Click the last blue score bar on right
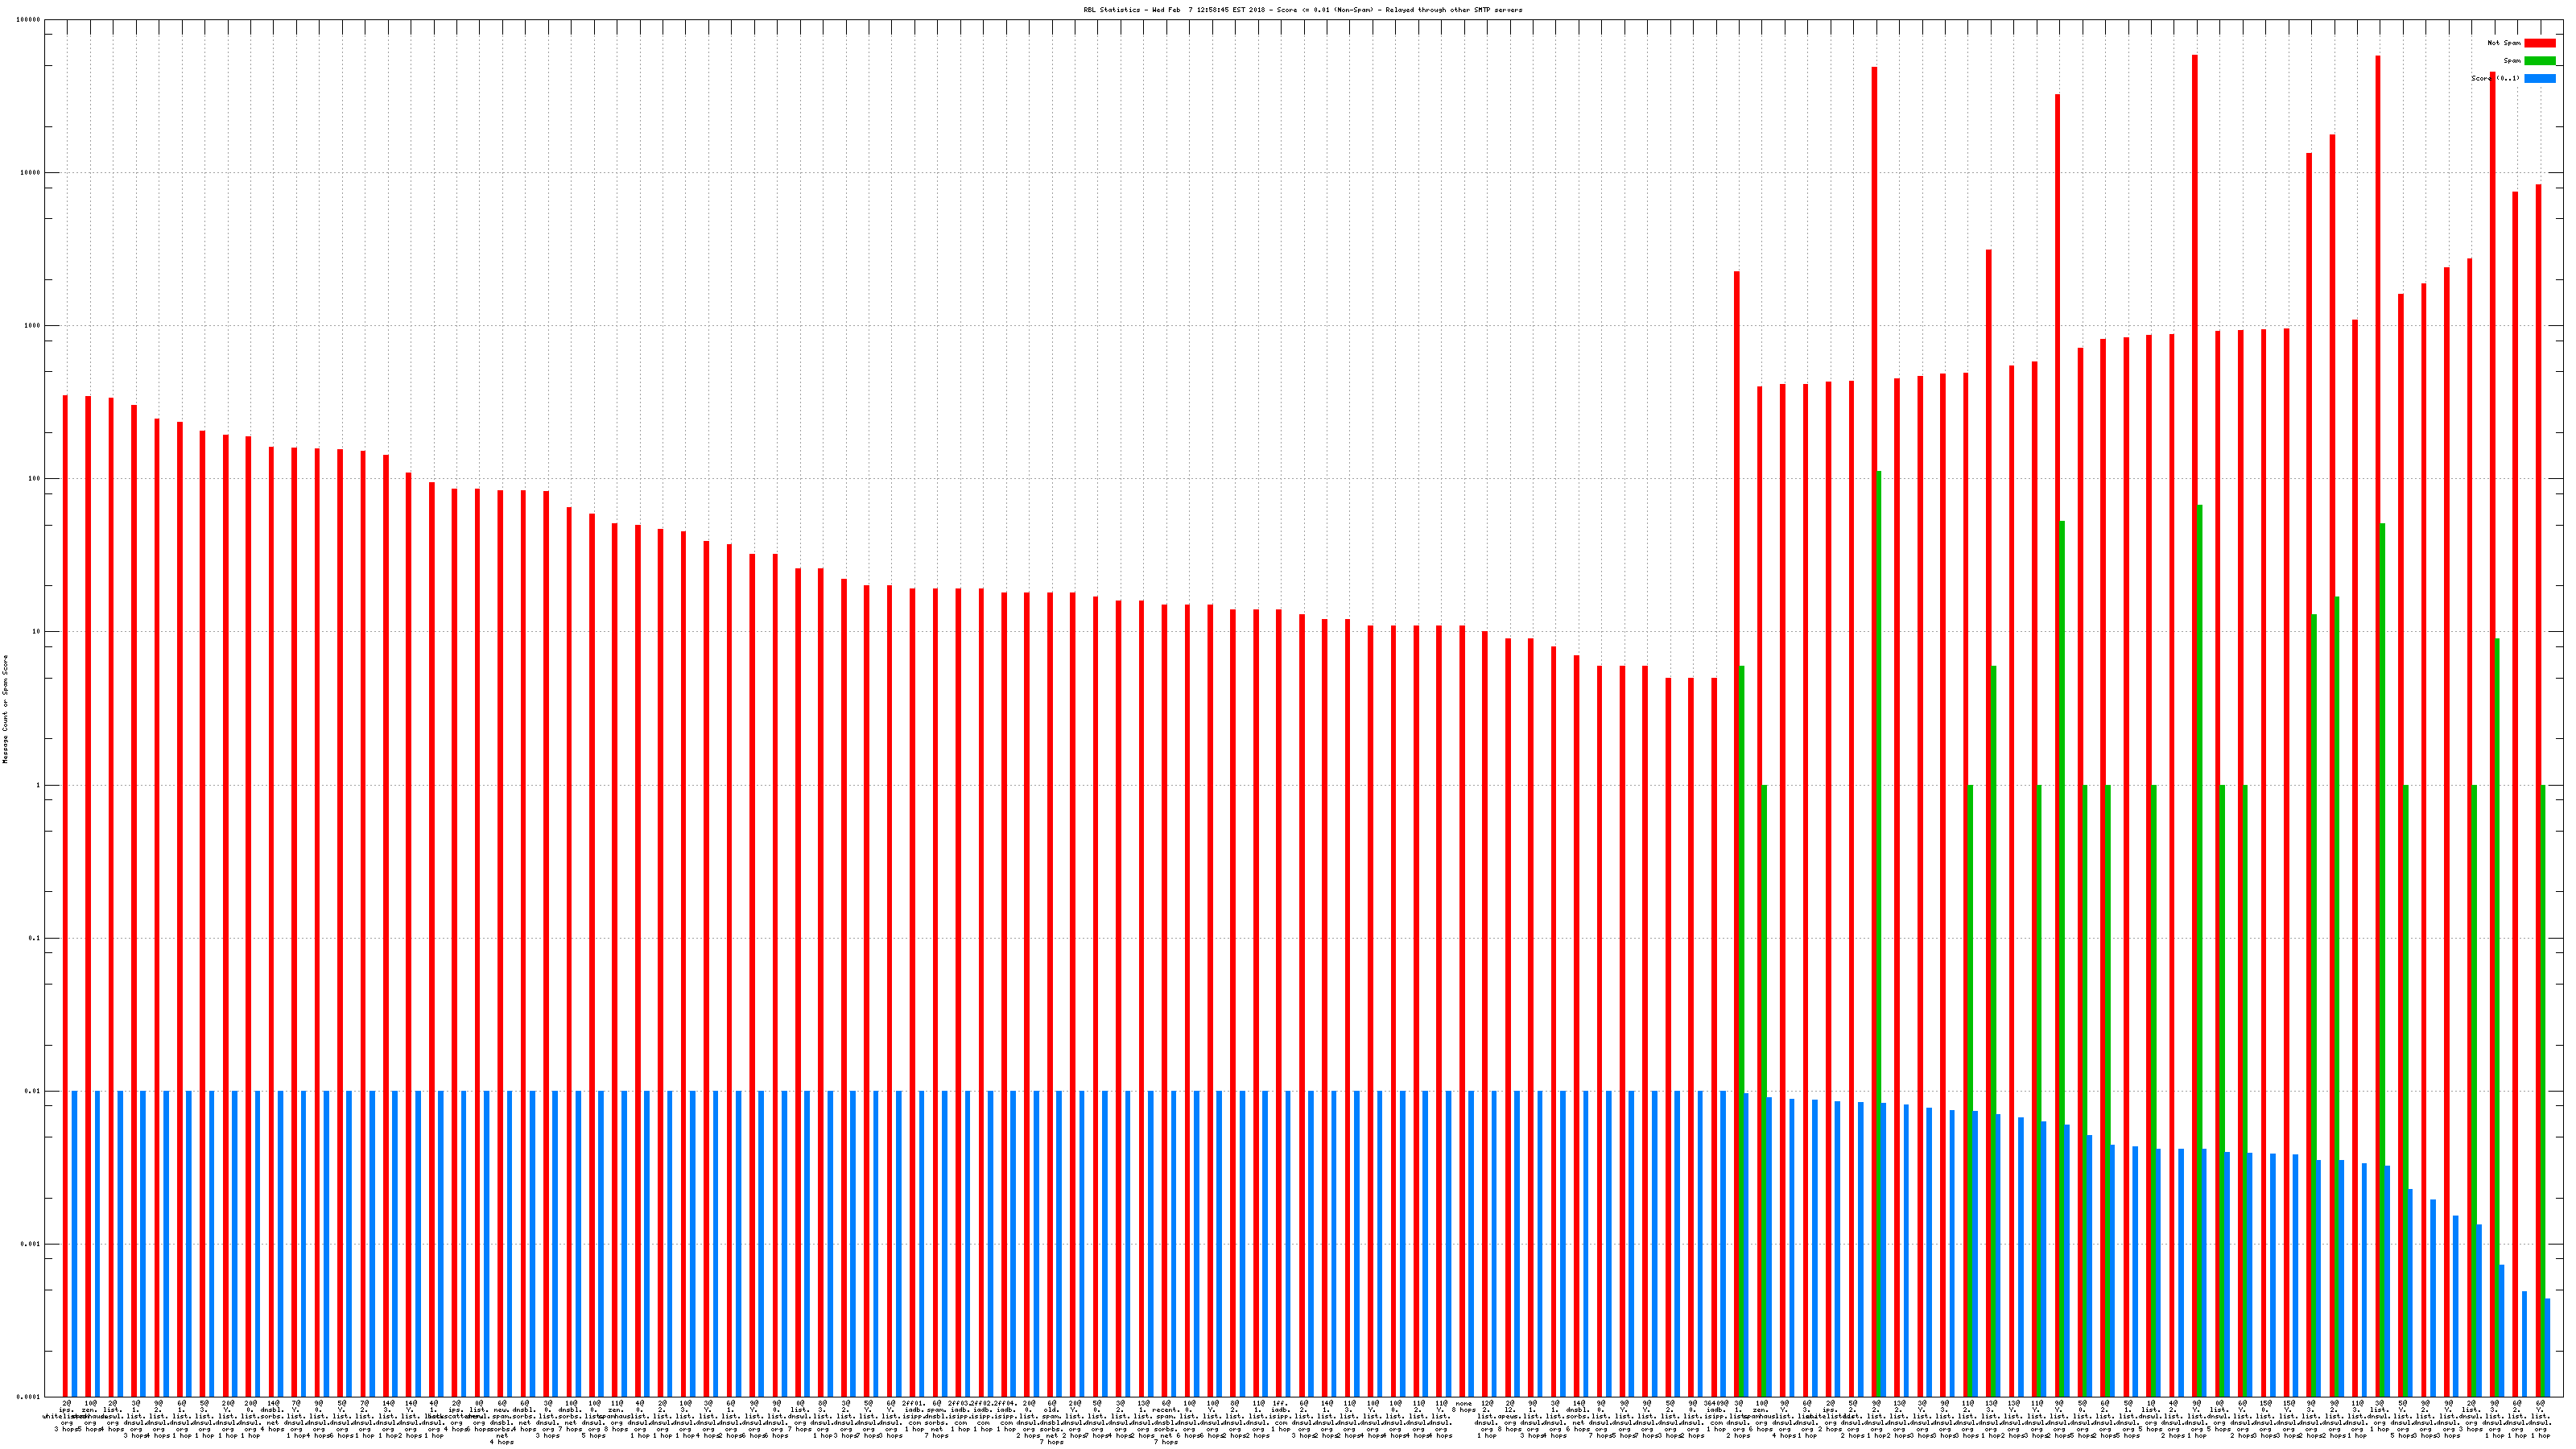 2547,1347
